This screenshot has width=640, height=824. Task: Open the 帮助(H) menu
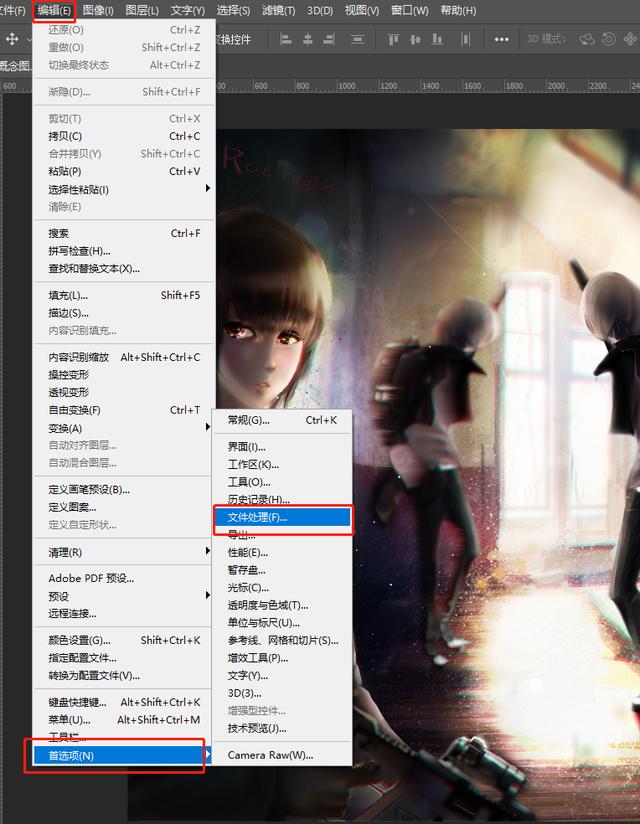(458, 11)
